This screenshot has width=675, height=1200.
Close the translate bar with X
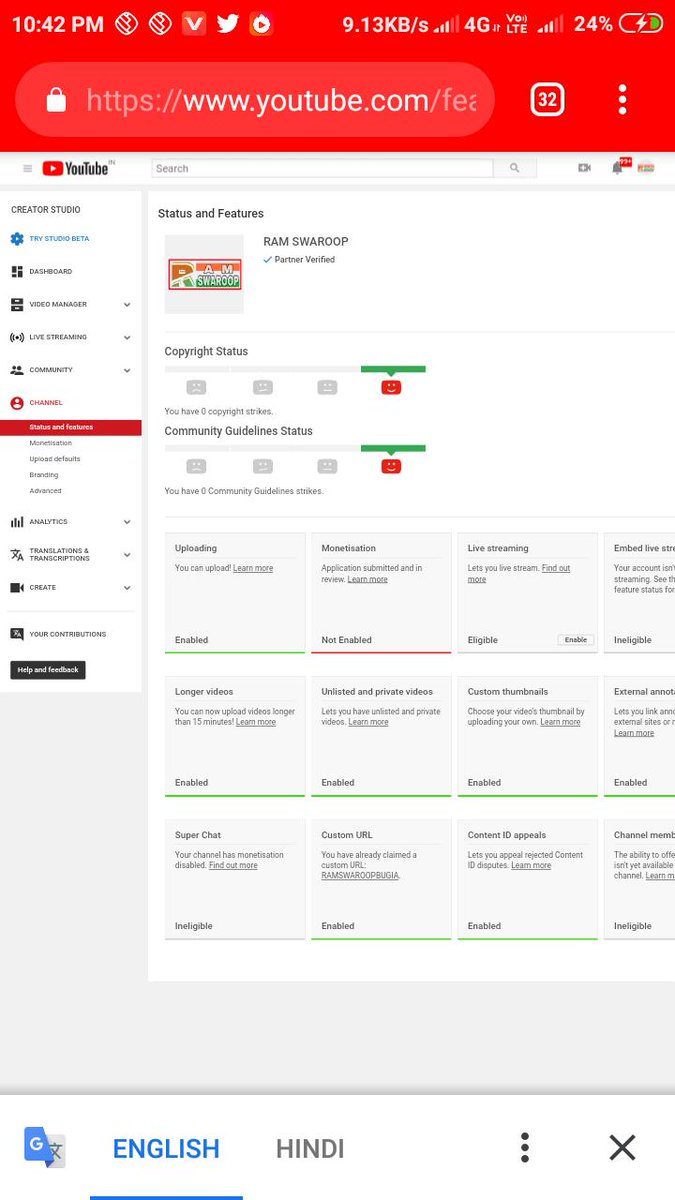pos(622,1147)
